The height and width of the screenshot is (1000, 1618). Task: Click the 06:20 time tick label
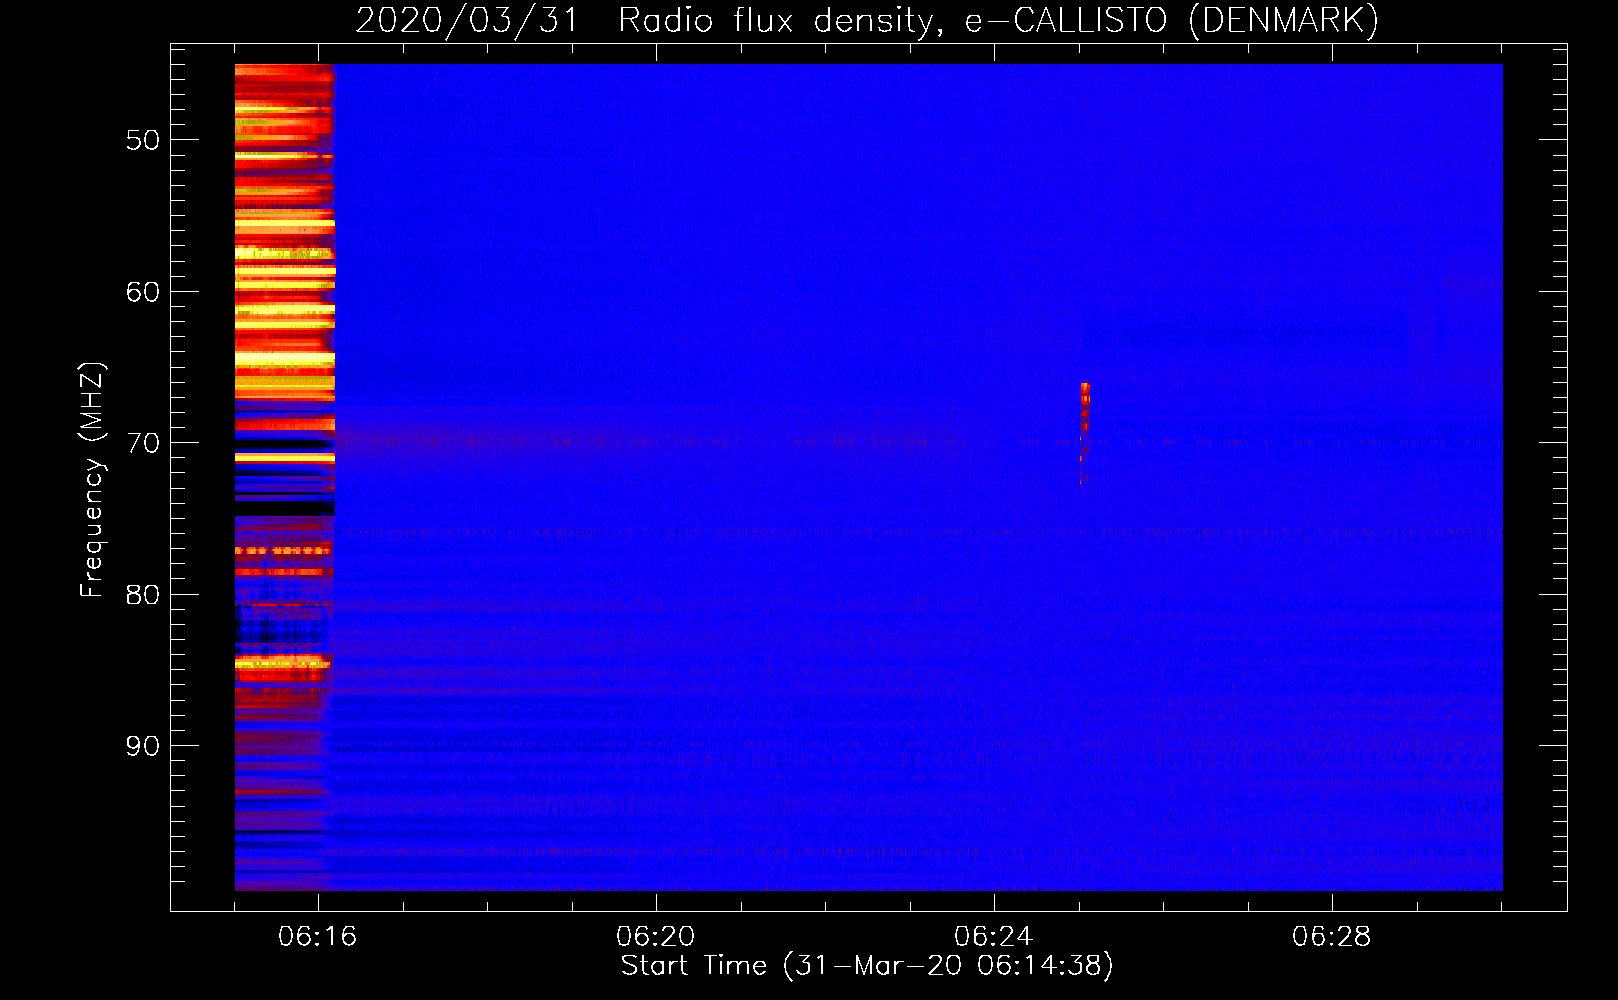click(x=656, y=937)
